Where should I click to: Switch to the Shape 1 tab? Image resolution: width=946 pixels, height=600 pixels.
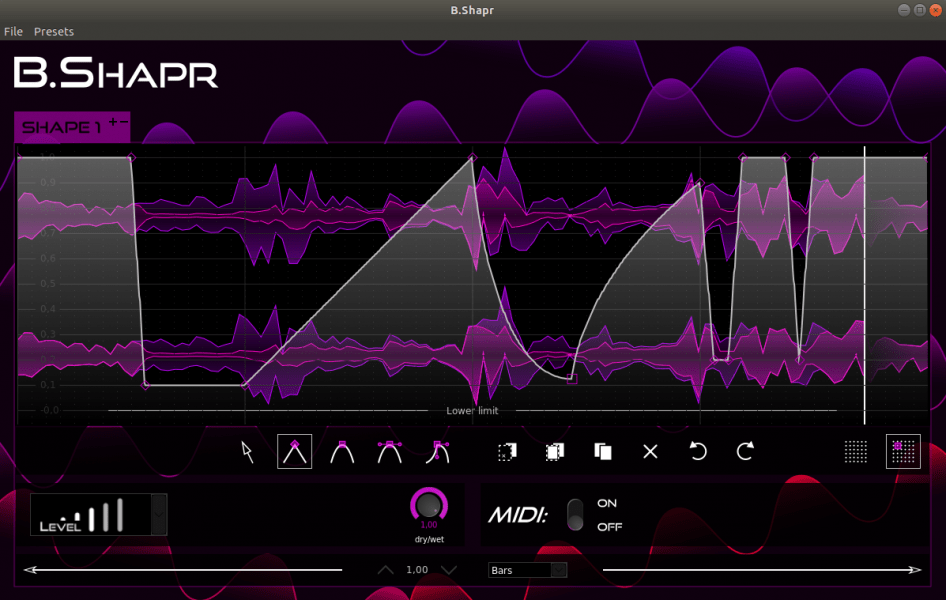tap(62, 127)
